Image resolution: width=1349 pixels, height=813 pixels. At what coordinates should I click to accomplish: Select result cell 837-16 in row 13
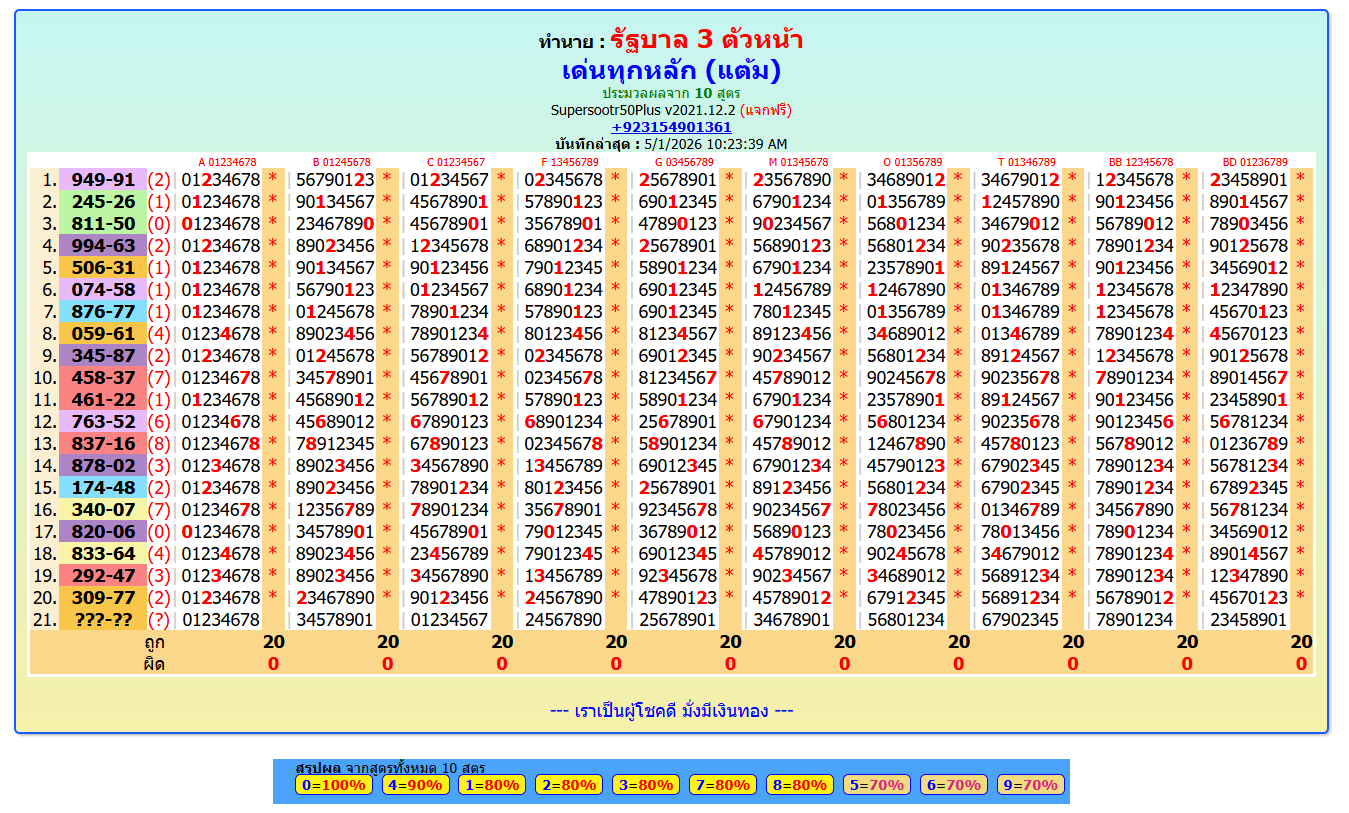(103, 444)
